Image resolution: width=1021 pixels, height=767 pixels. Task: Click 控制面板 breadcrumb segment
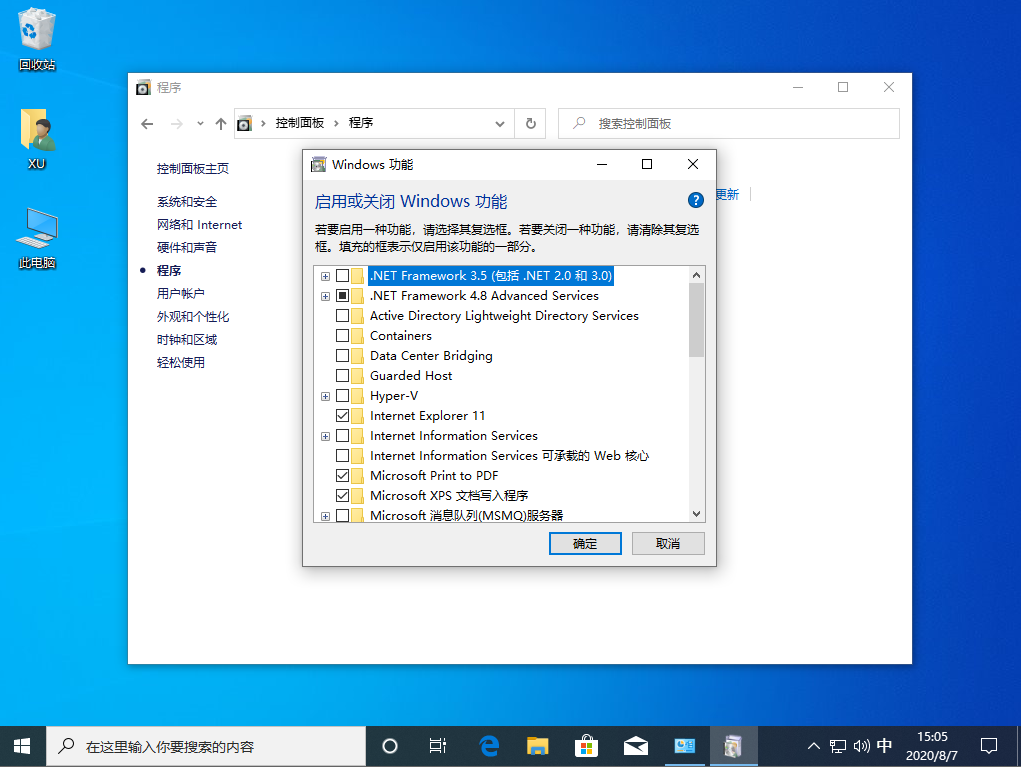click(x=300, y=123)
